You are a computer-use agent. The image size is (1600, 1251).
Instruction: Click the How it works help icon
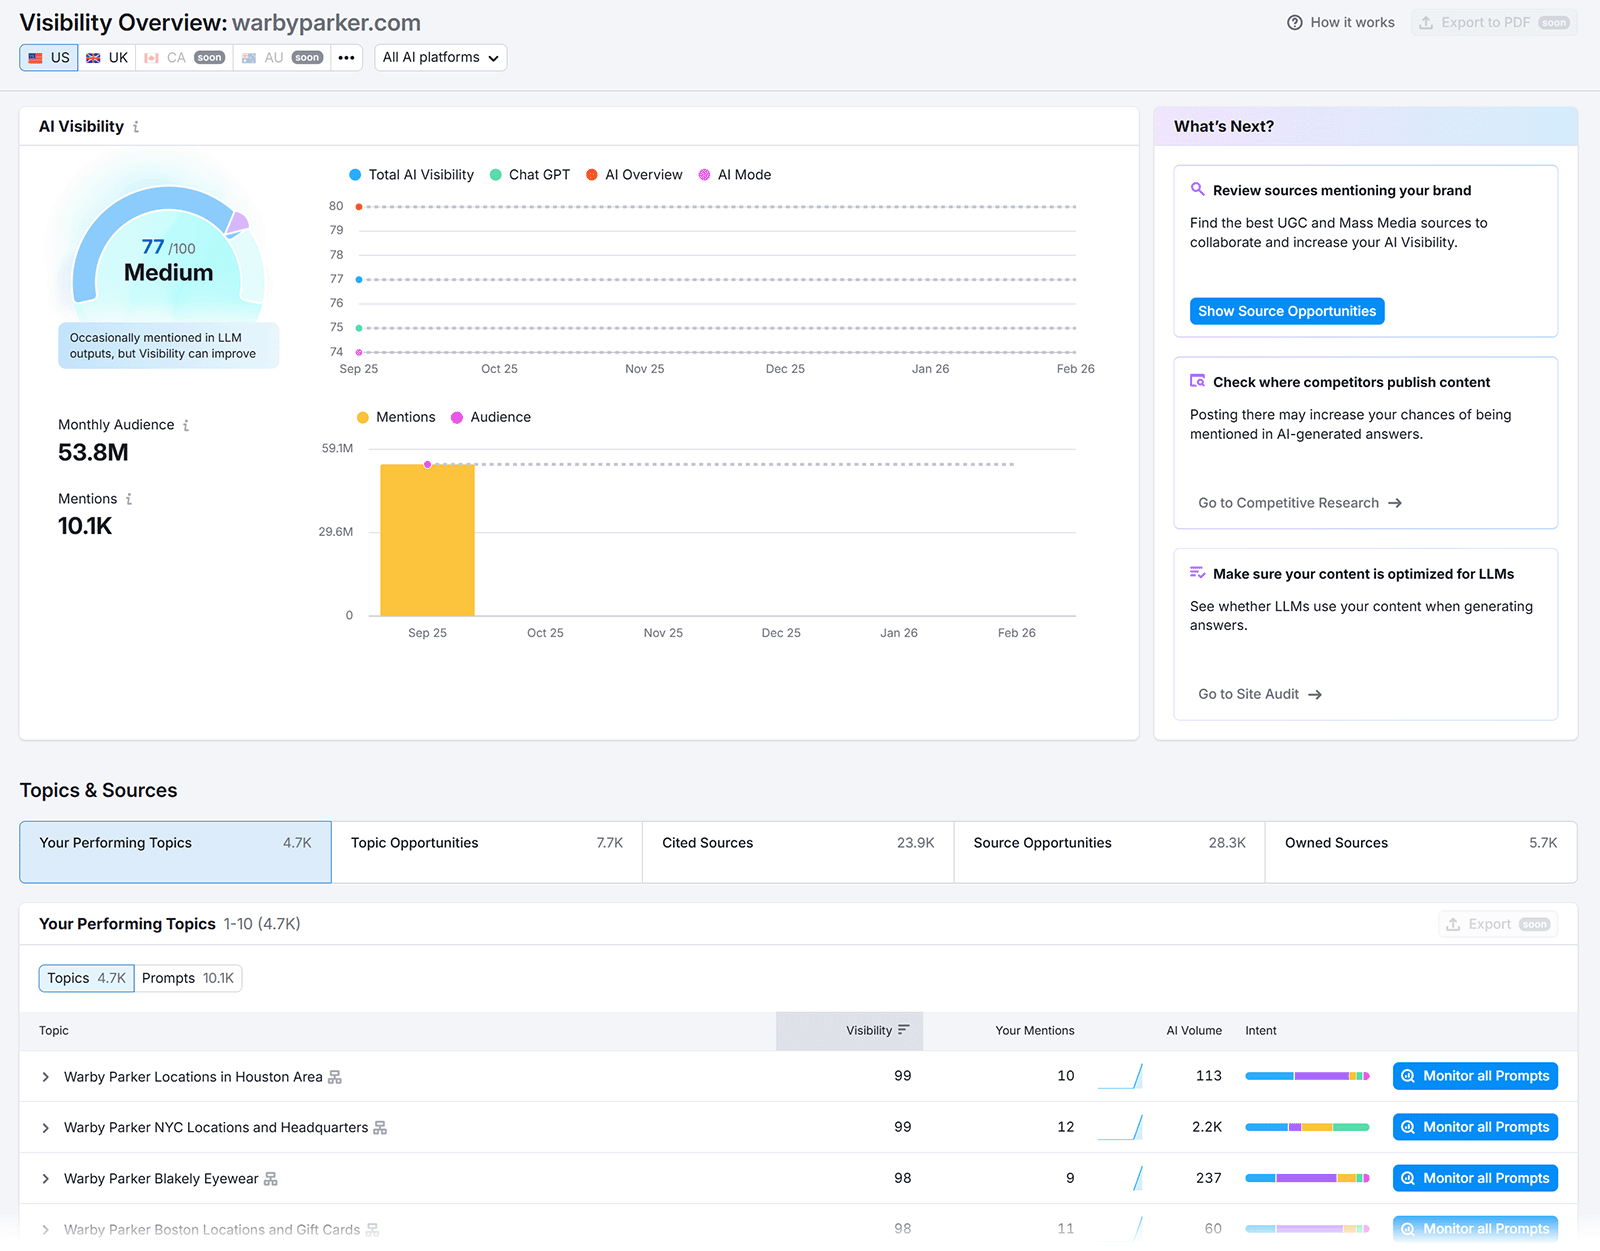pyautogui.click(x=1294, y=22)
